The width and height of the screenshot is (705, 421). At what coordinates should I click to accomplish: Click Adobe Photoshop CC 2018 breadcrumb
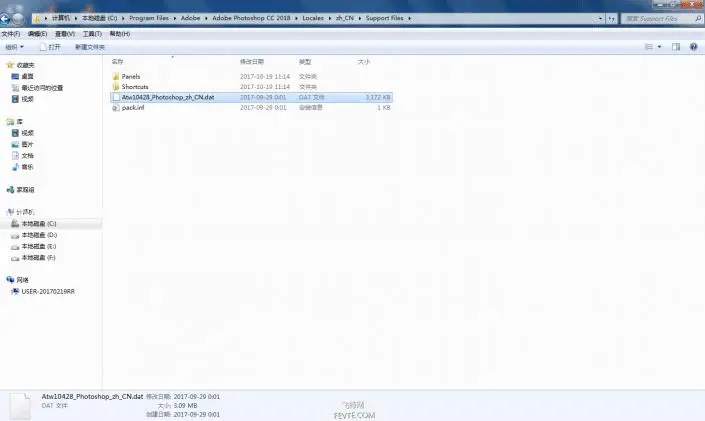click(x=251, y=18)
